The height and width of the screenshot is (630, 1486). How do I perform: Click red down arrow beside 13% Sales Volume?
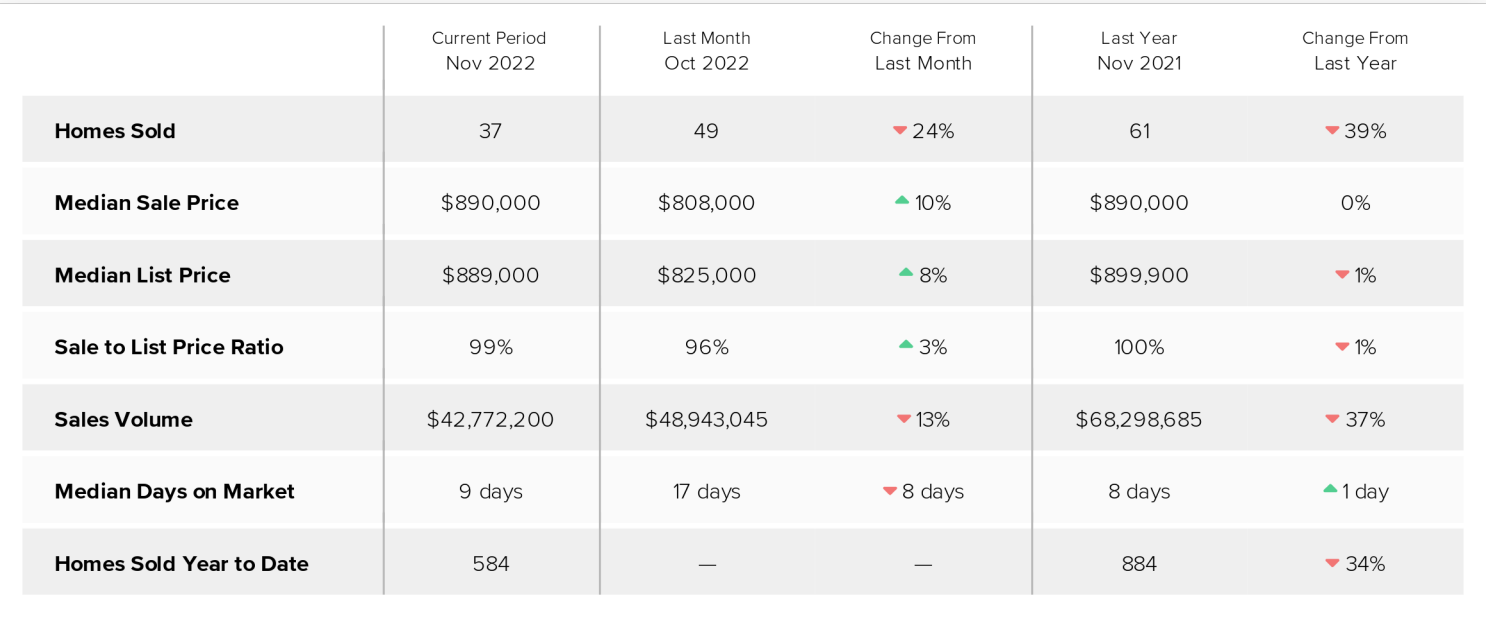[904, 419]
